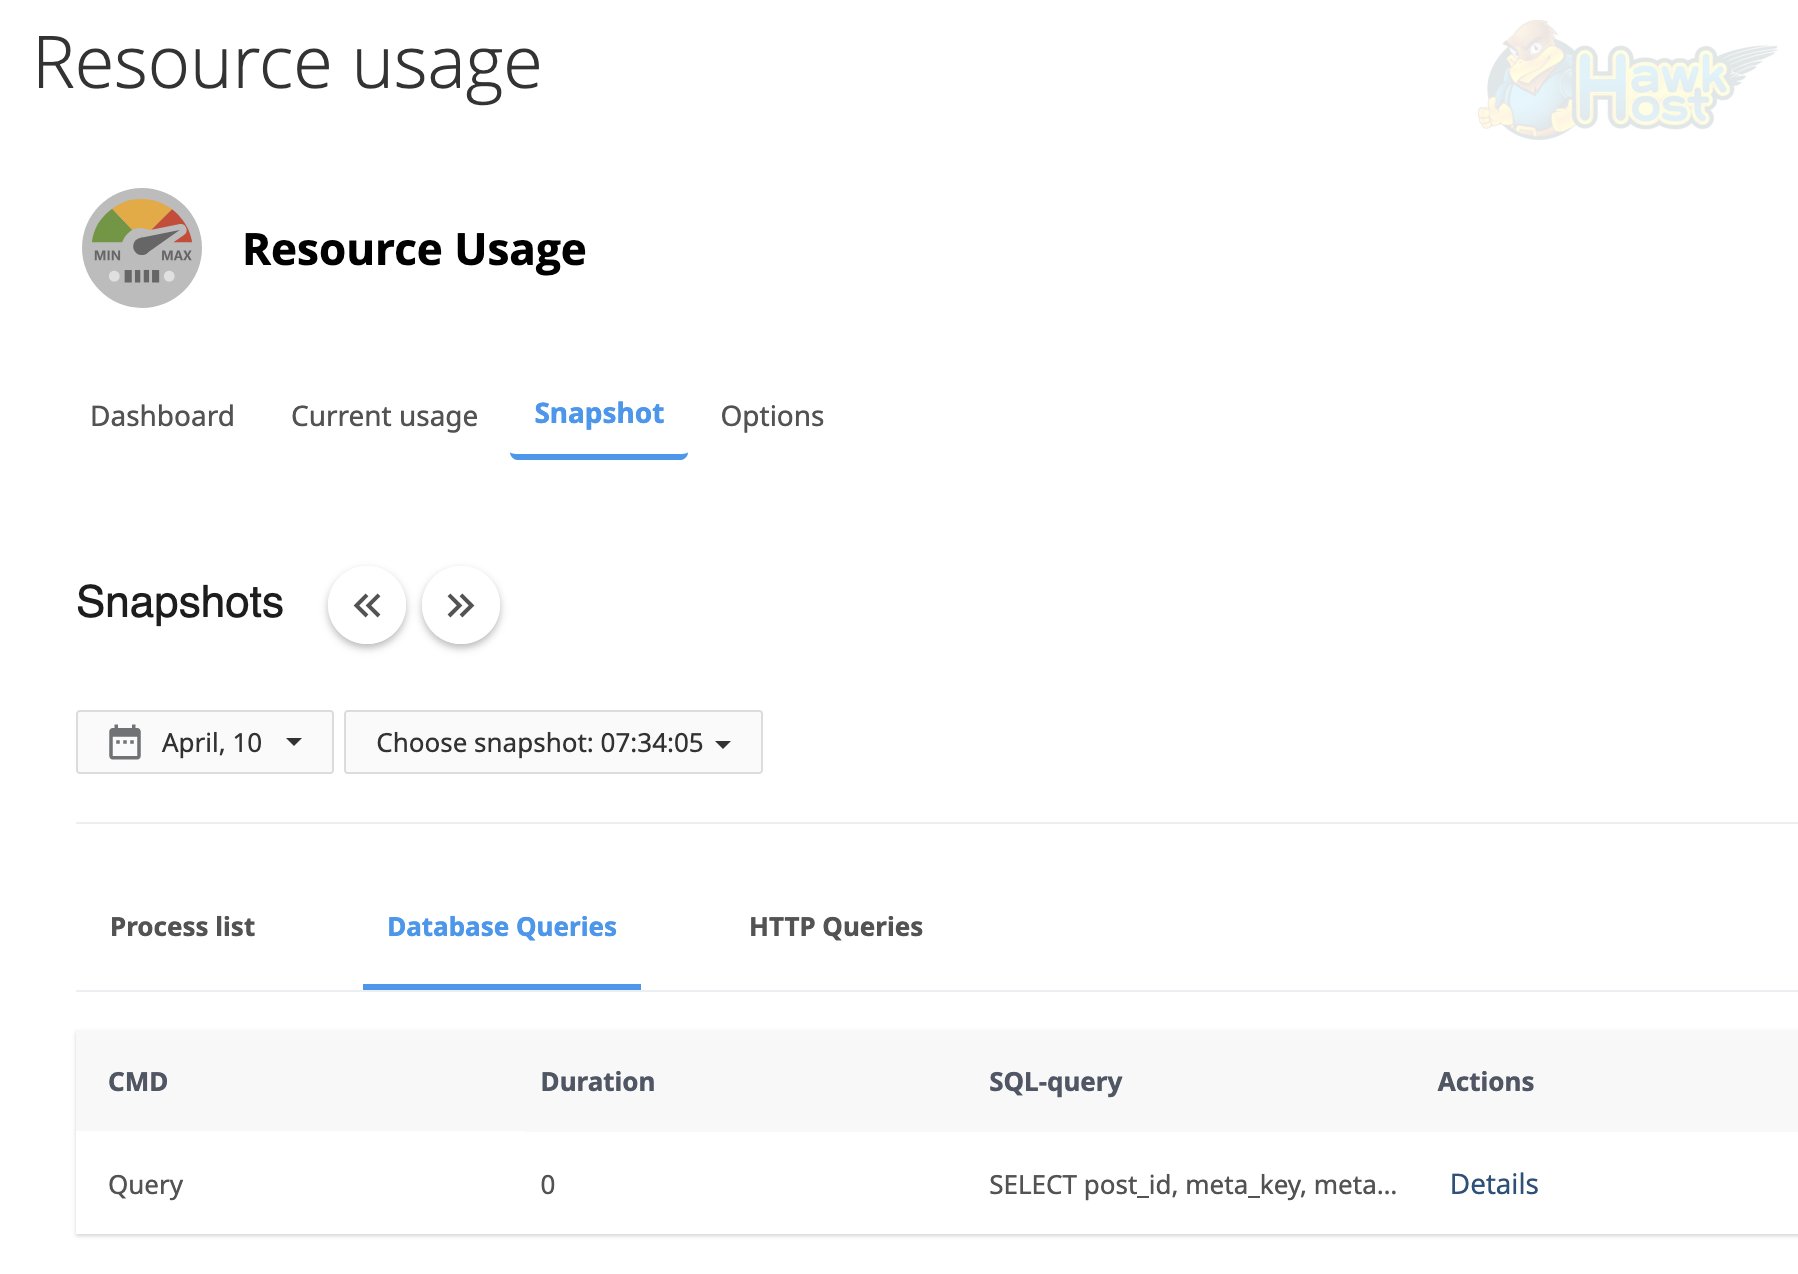Expand the snapshot time selector arrow
Viewport: 1798px width, 1274px height.
pos(723,744)
